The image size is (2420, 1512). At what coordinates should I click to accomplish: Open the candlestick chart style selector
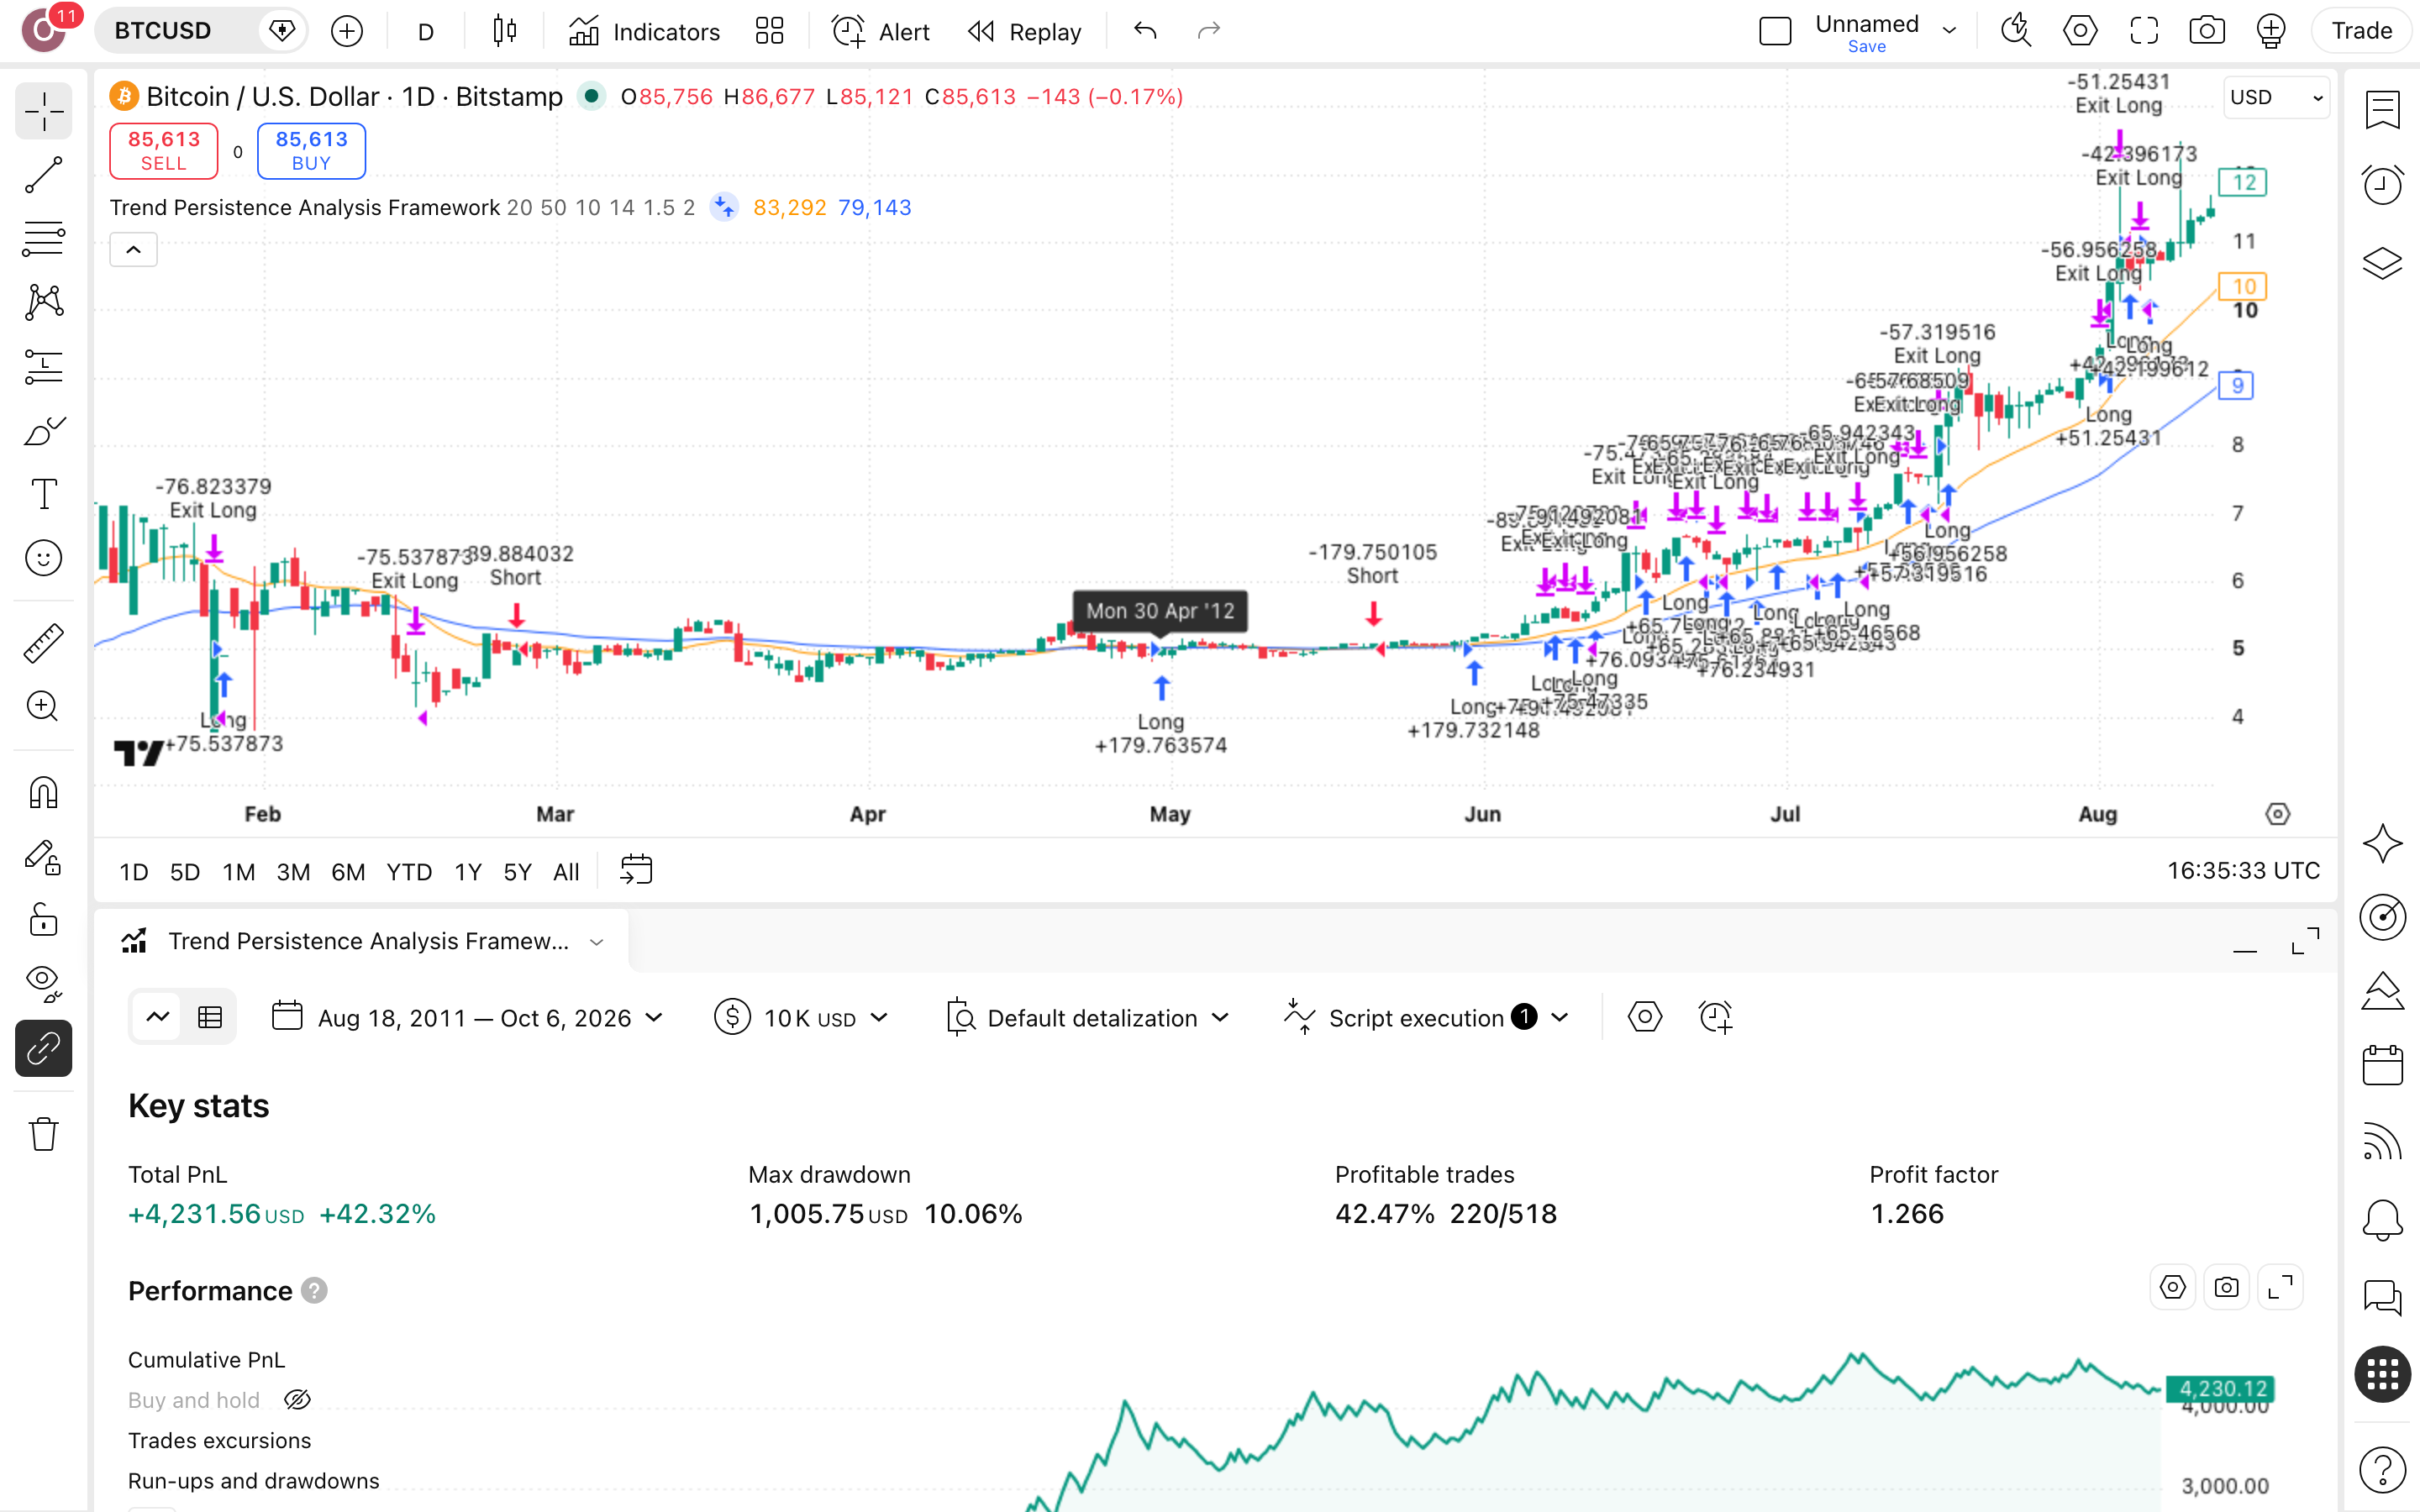pos(505,31)
